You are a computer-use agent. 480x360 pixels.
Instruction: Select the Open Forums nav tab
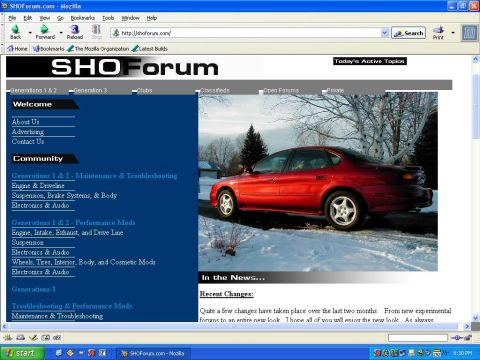tap(281, 90)
